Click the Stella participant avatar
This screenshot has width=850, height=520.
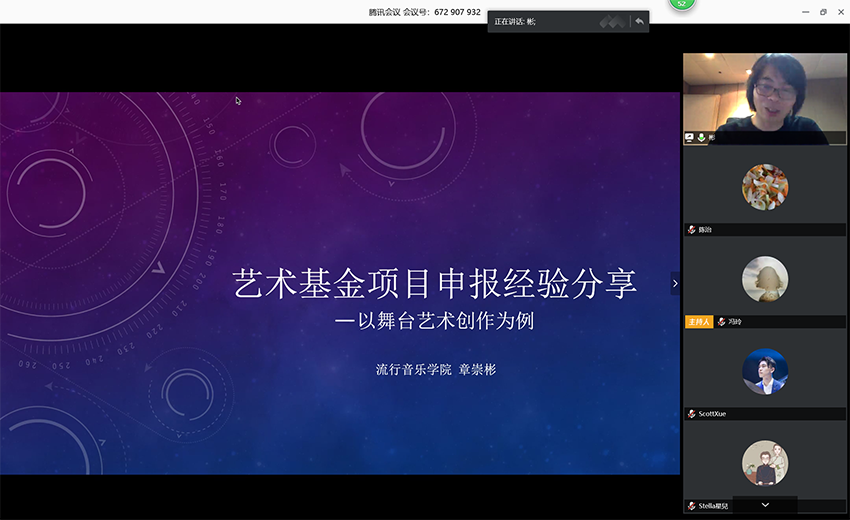tap(765, 463)
